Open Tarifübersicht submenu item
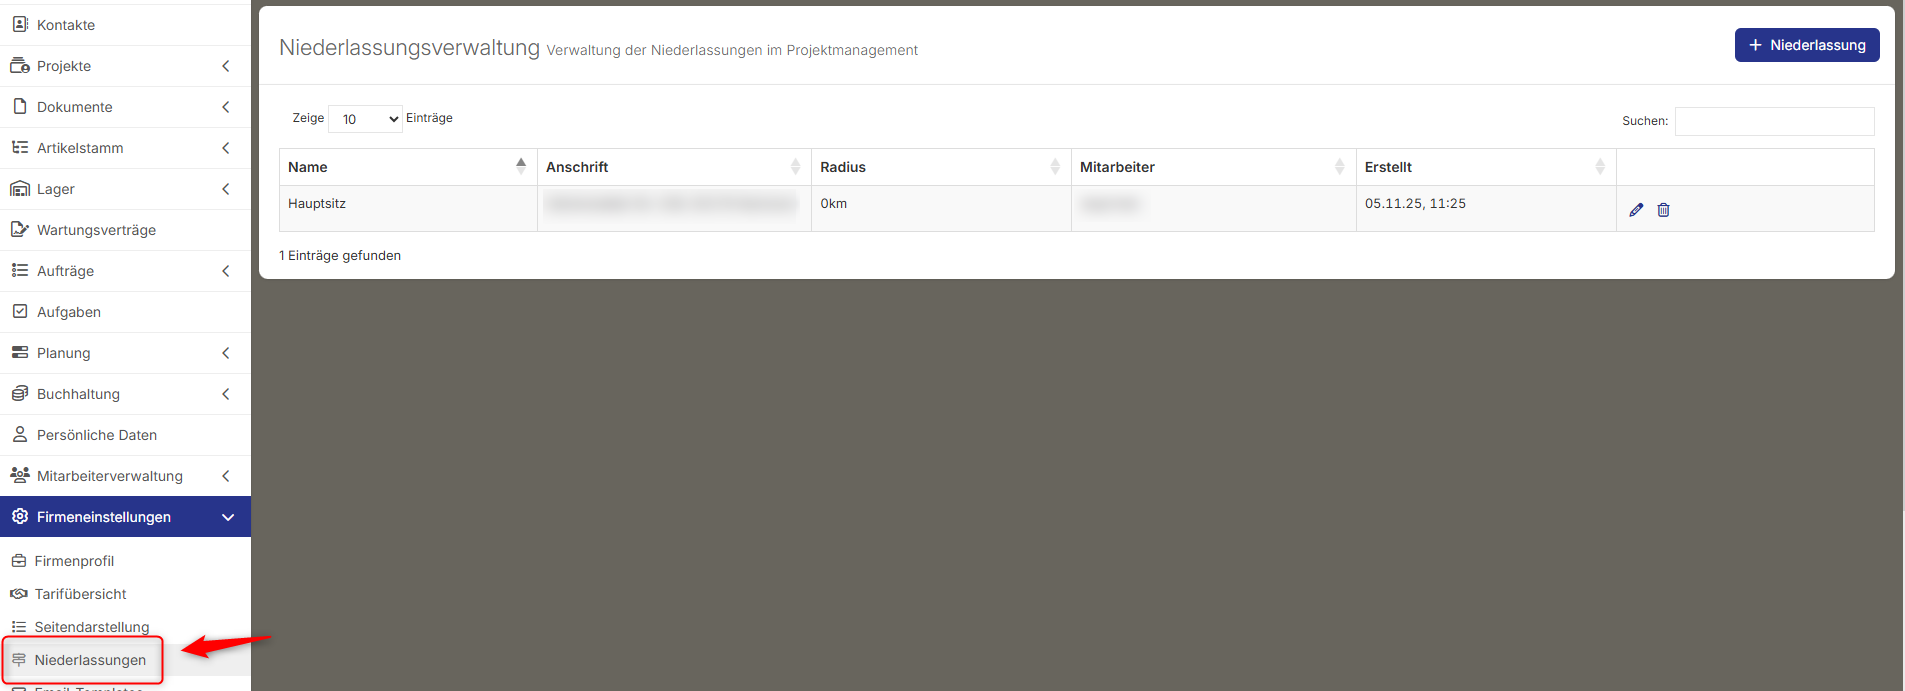The width and height of the screenshot is (1905, 691). [125, 594]
